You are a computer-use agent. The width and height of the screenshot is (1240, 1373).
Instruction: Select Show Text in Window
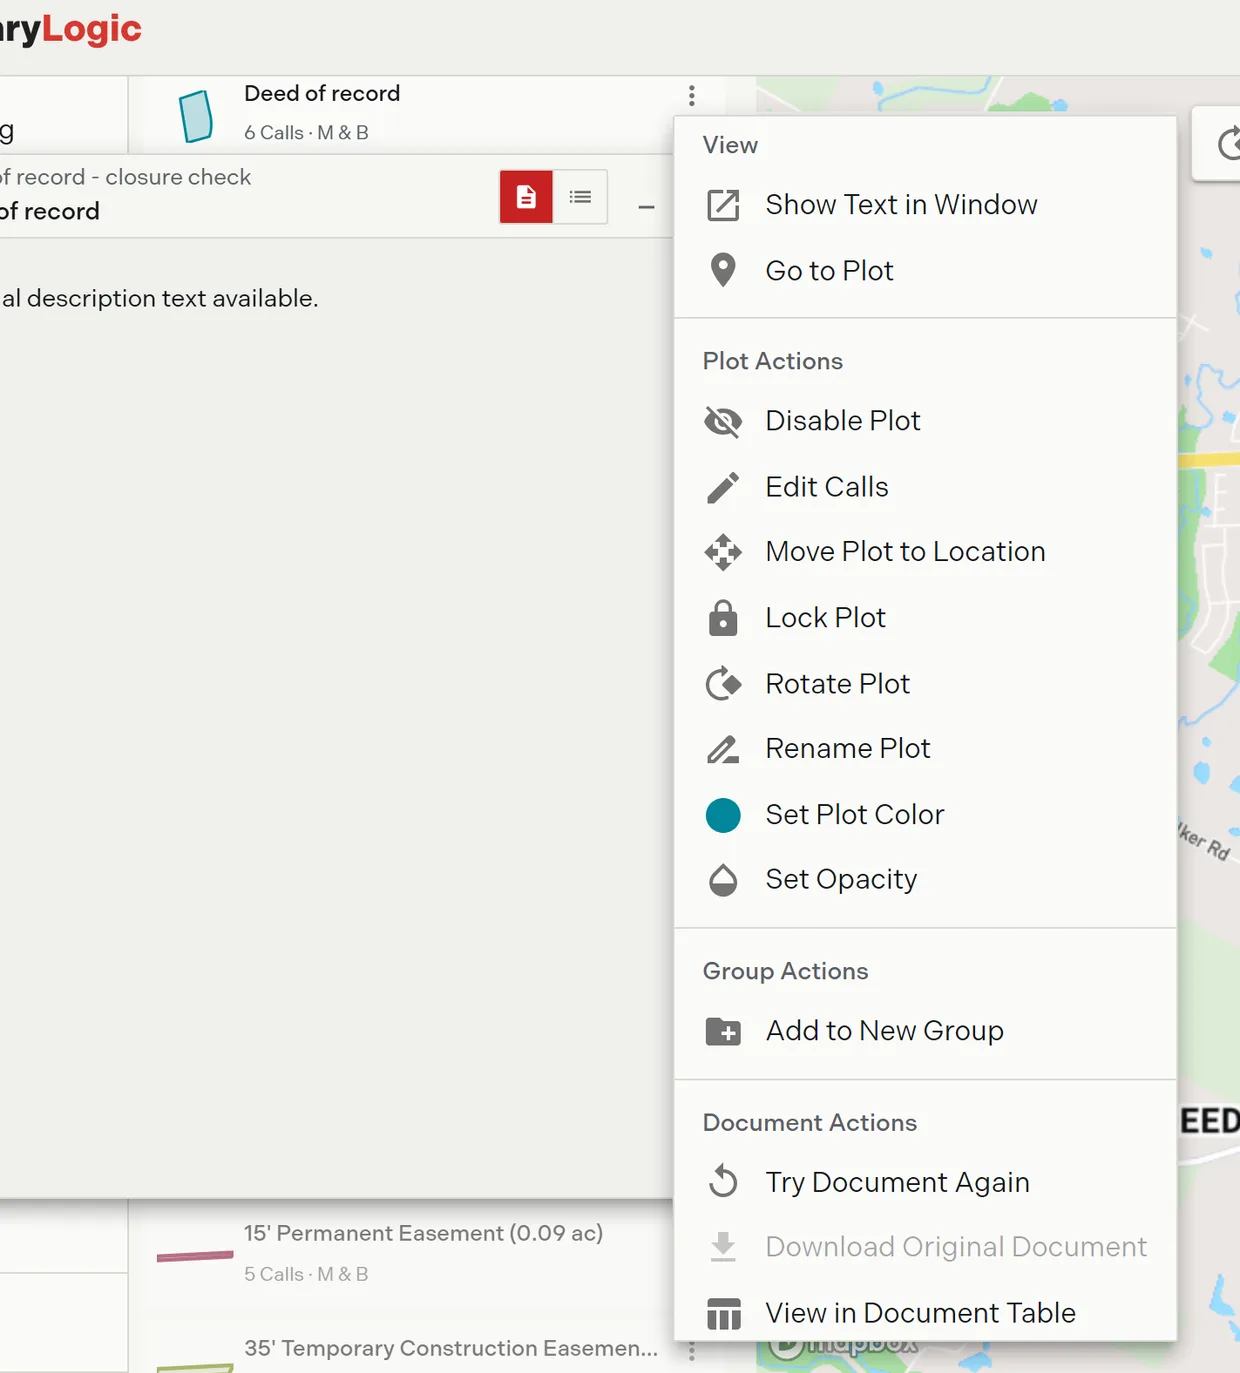(925, 205)
